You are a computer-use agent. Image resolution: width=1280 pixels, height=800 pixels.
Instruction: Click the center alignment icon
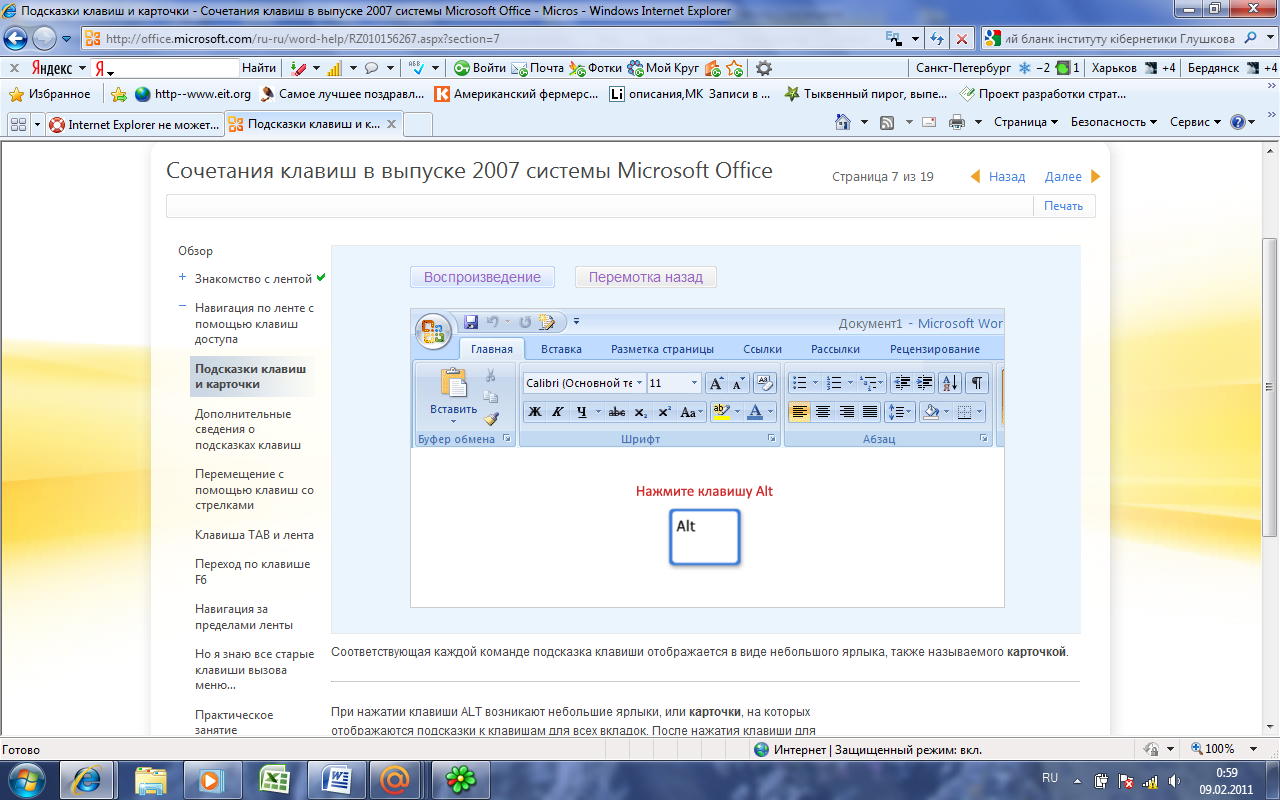tap(823, 412)
